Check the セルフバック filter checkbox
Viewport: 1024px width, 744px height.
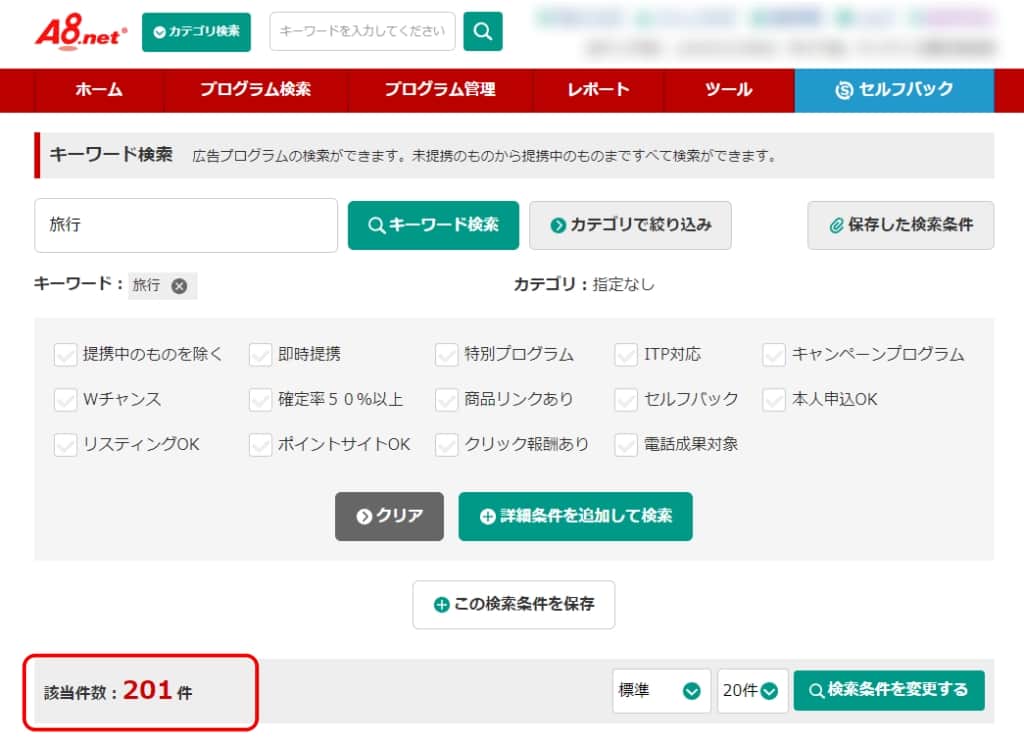click(x=626, y=400)
